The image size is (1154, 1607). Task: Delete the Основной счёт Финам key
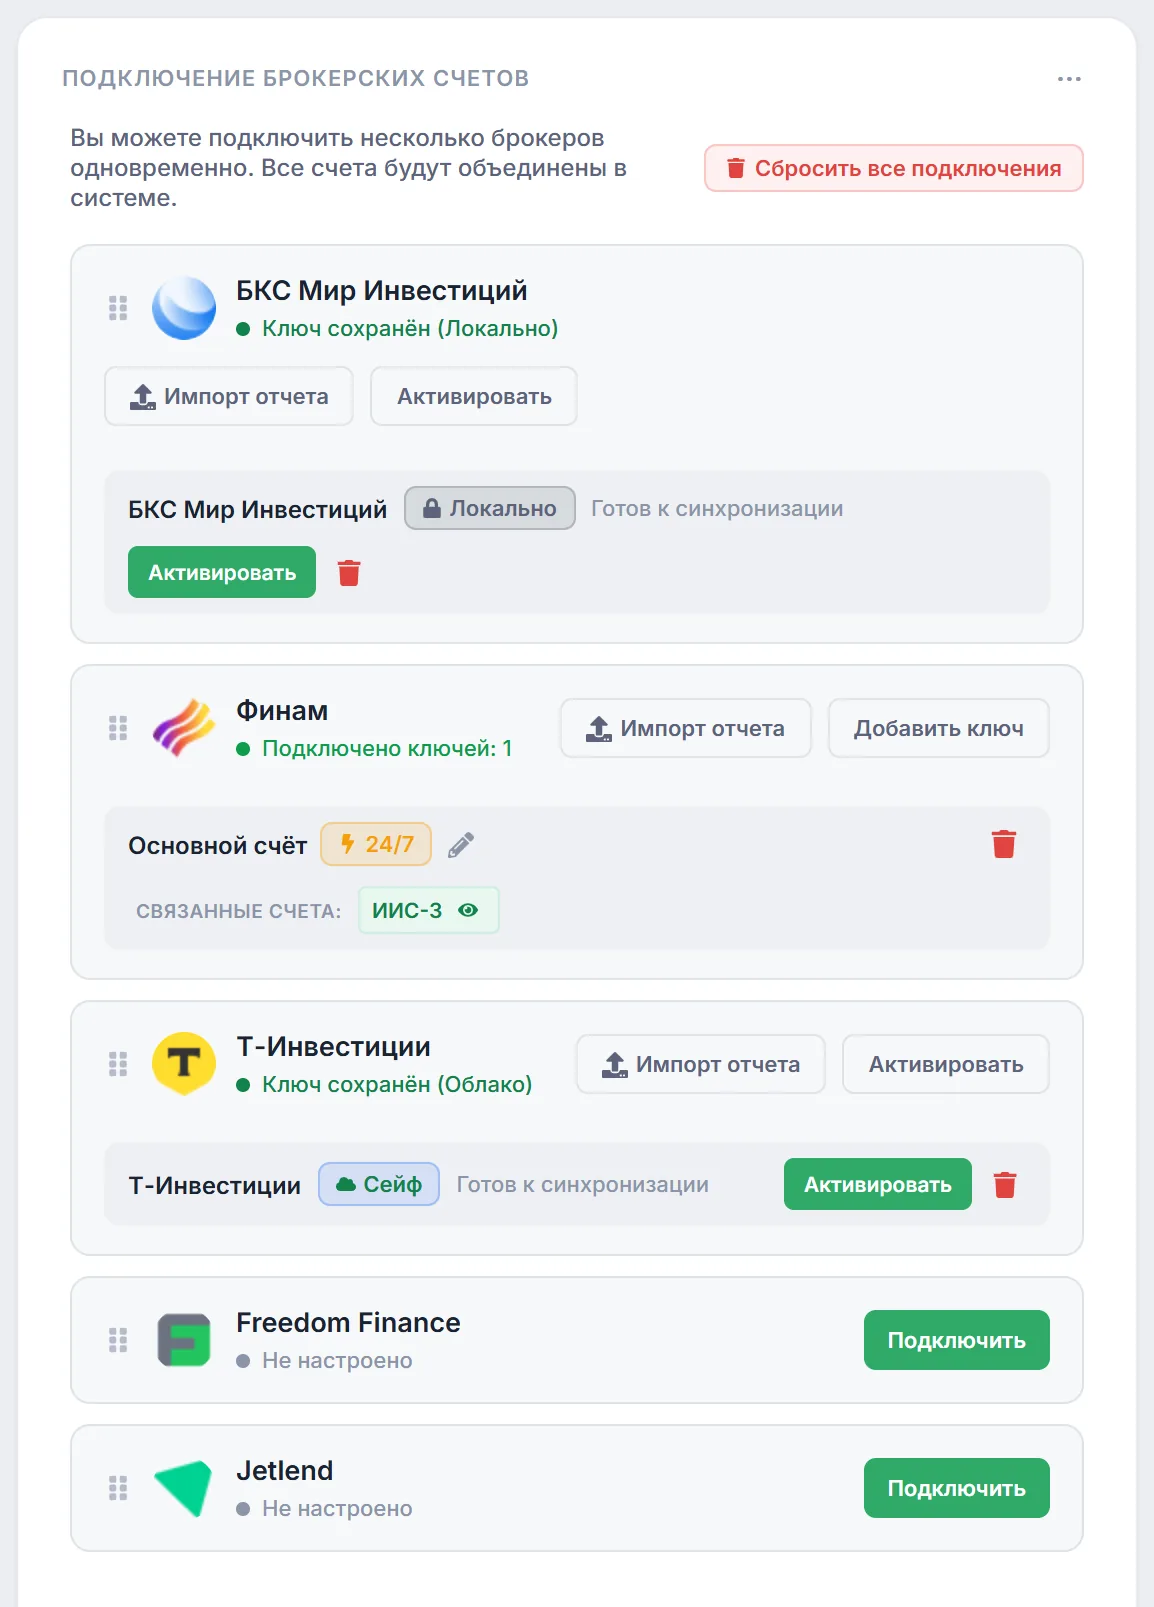click(1004, 844)
